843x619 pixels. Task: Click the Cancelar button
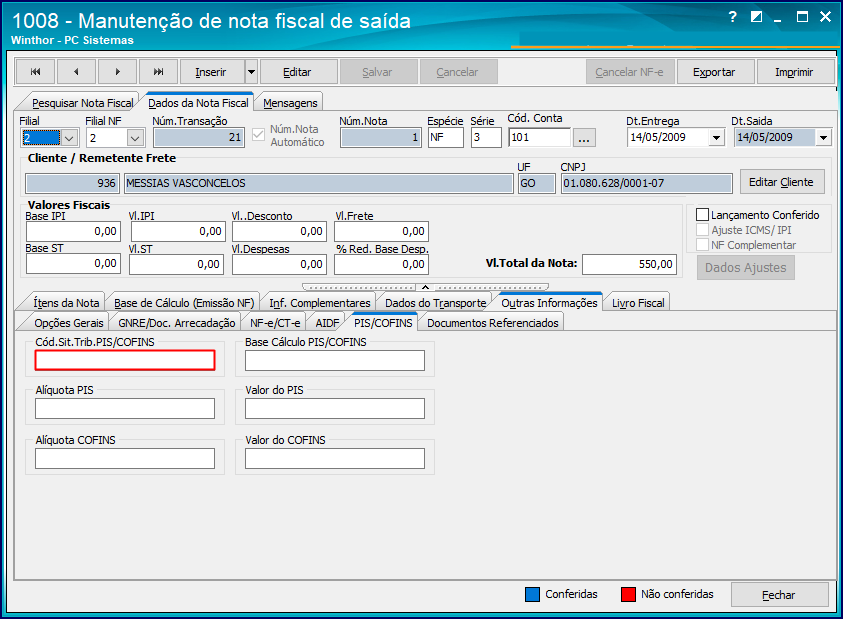pyautogui.click(x=457, y=72)
